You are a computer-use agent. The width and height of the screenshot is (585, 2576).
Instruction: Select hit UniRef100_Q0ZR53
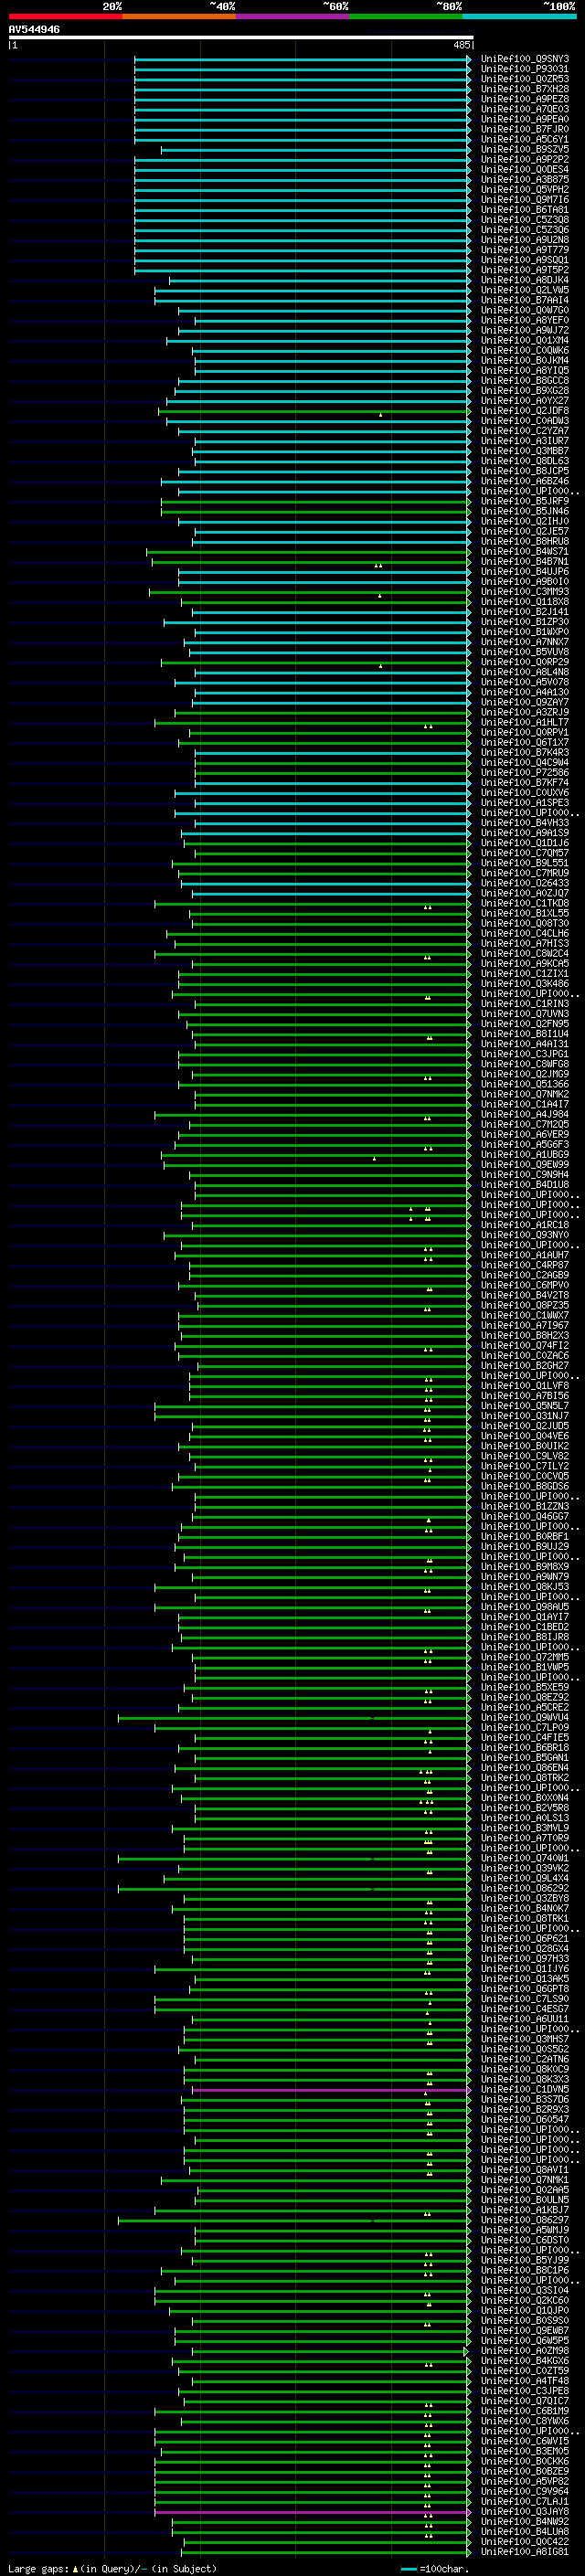(525, 79)
